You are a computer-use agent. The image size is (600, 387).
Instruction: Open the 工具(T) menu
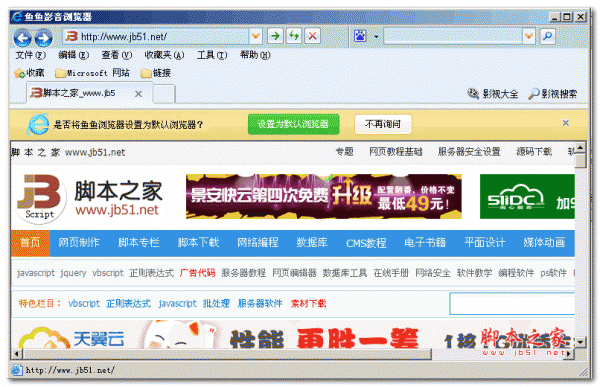[212, 55]
